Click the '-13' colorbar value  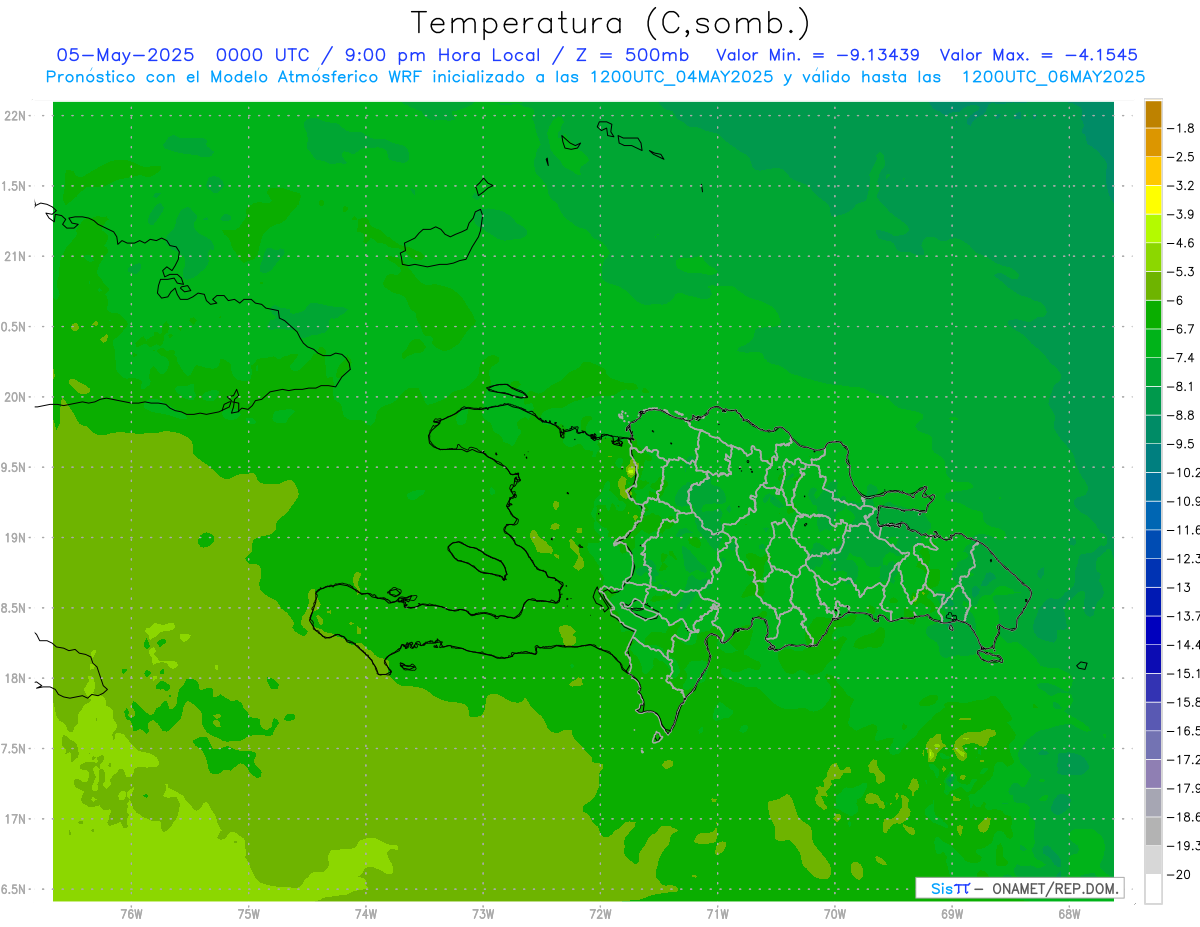click(x=1181, y=587)
